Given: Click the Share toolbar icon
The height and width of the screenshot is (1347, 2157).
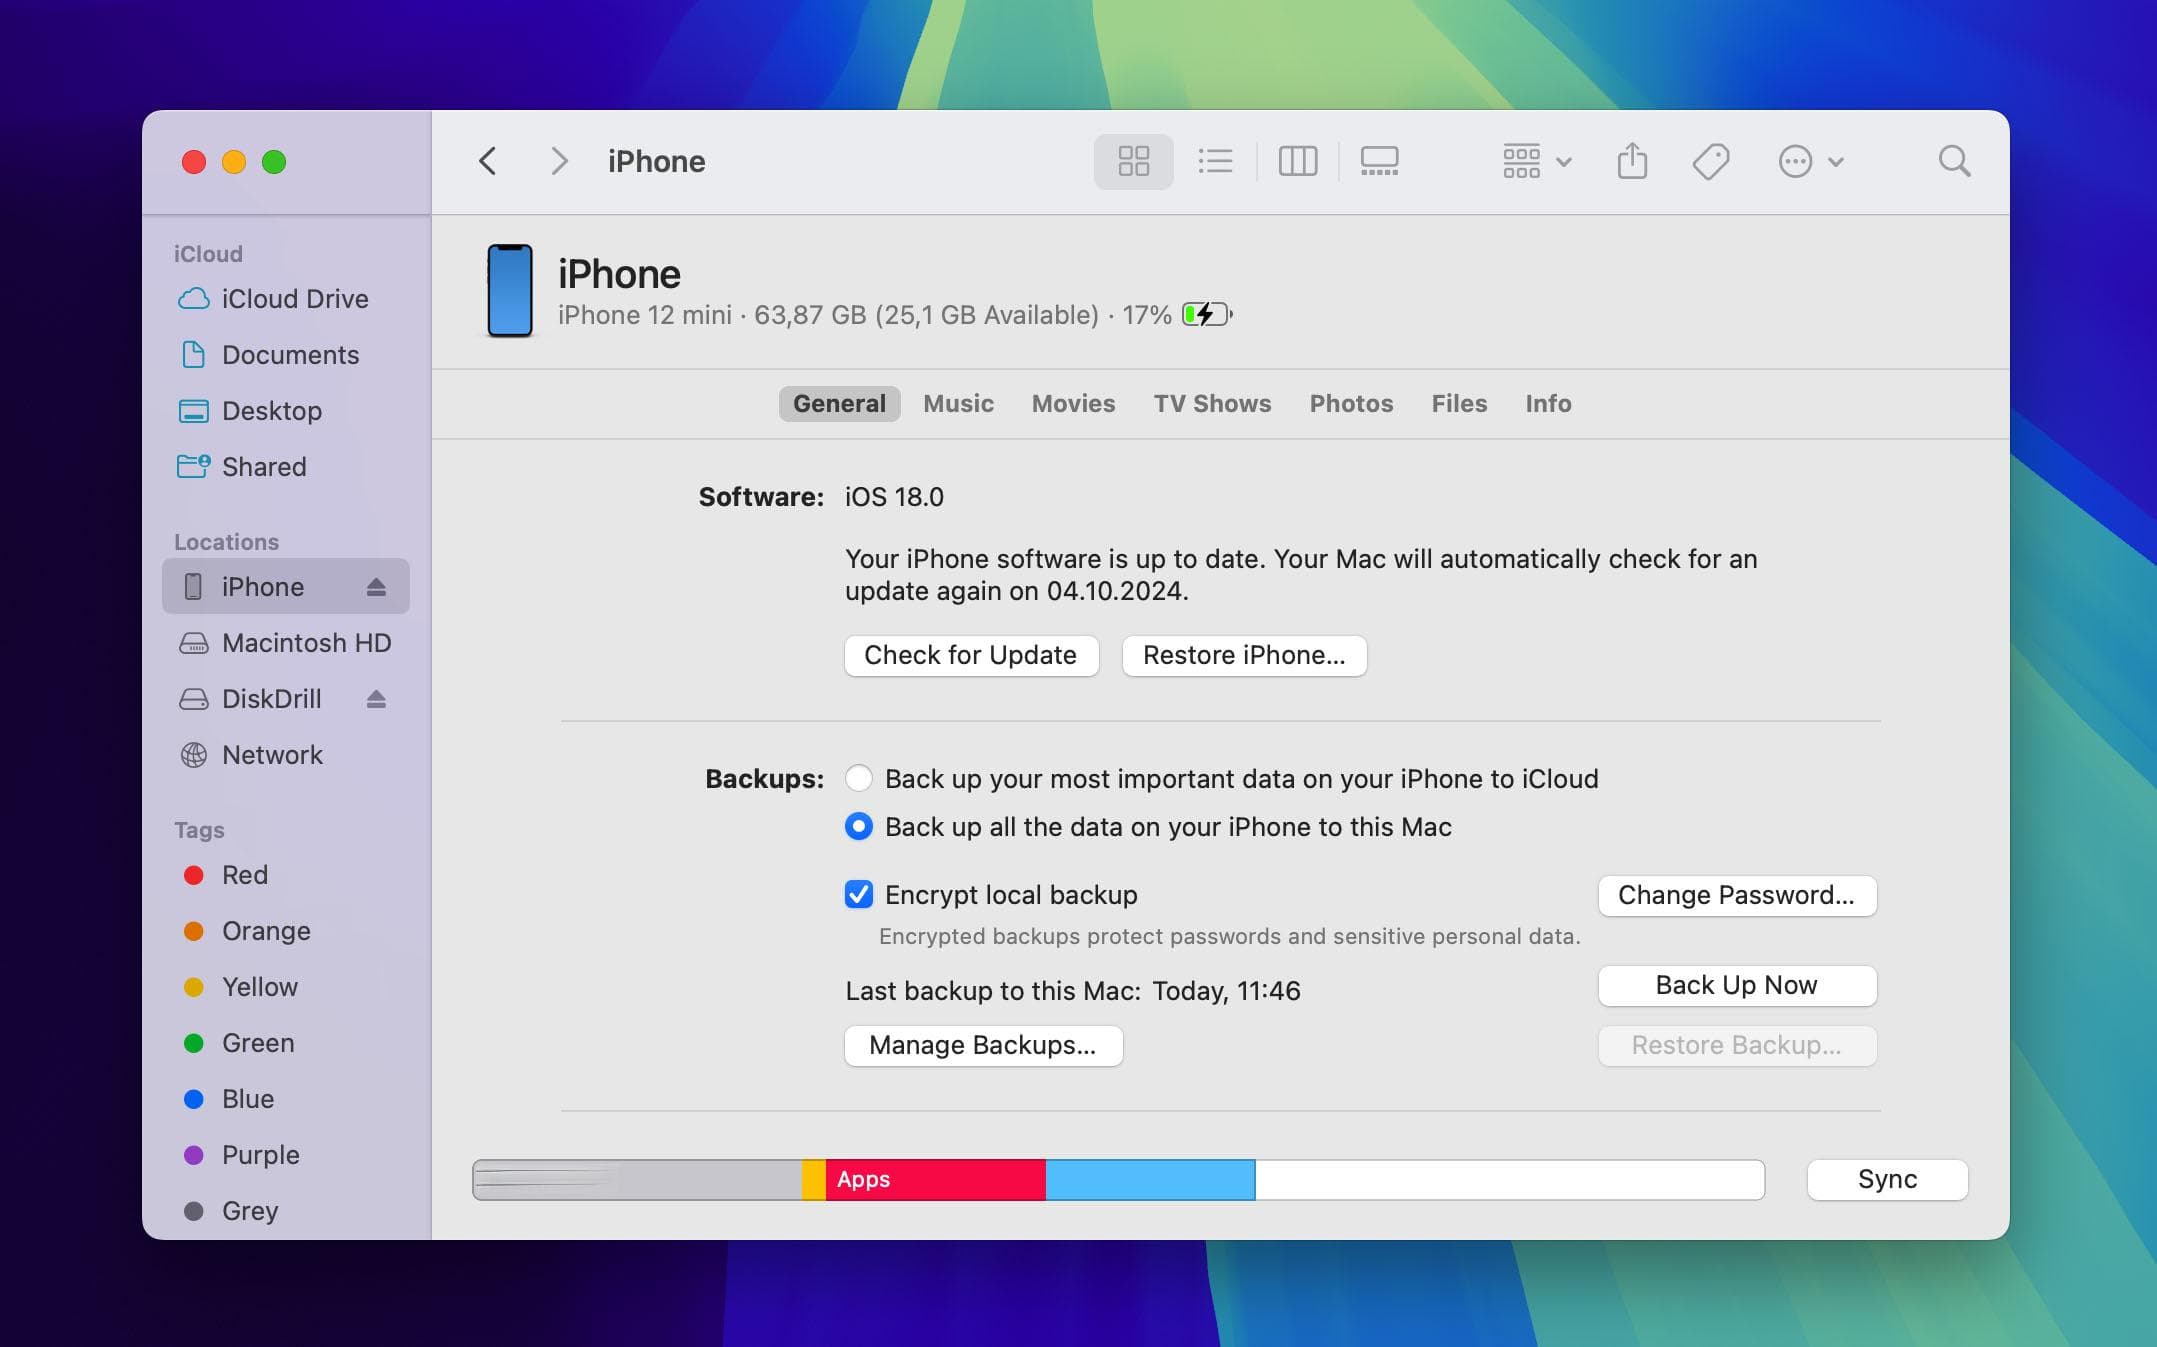Looking at the screenshot, I should point(1632,161).
